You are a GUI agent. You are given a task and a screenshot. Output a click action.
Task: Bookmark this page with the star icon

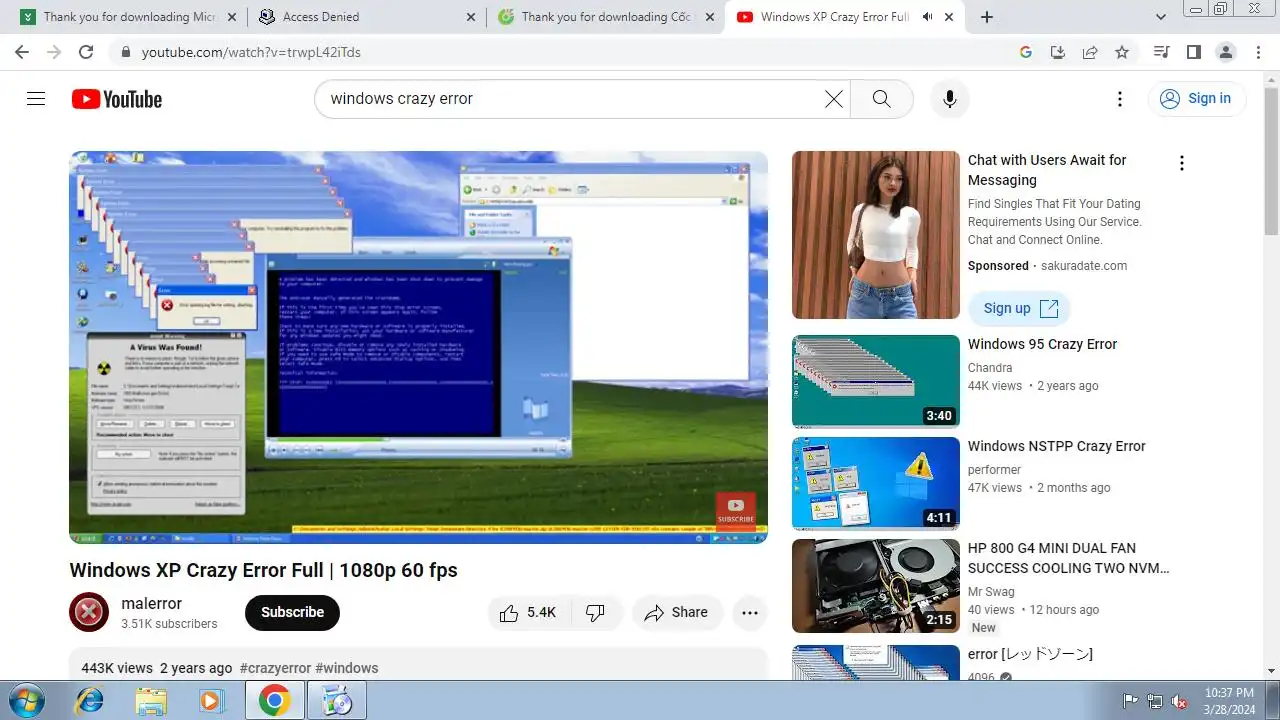(1122, 52)
